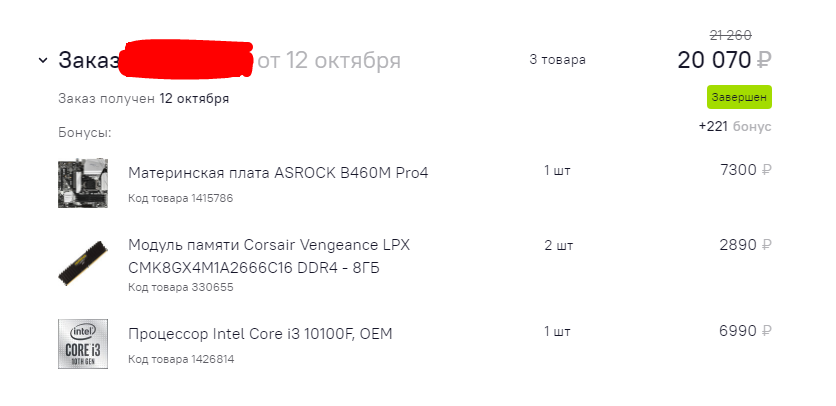Viewport: 836px width, 406px height.
Task: Collapse the order details chevron
Action: (42, 60)
